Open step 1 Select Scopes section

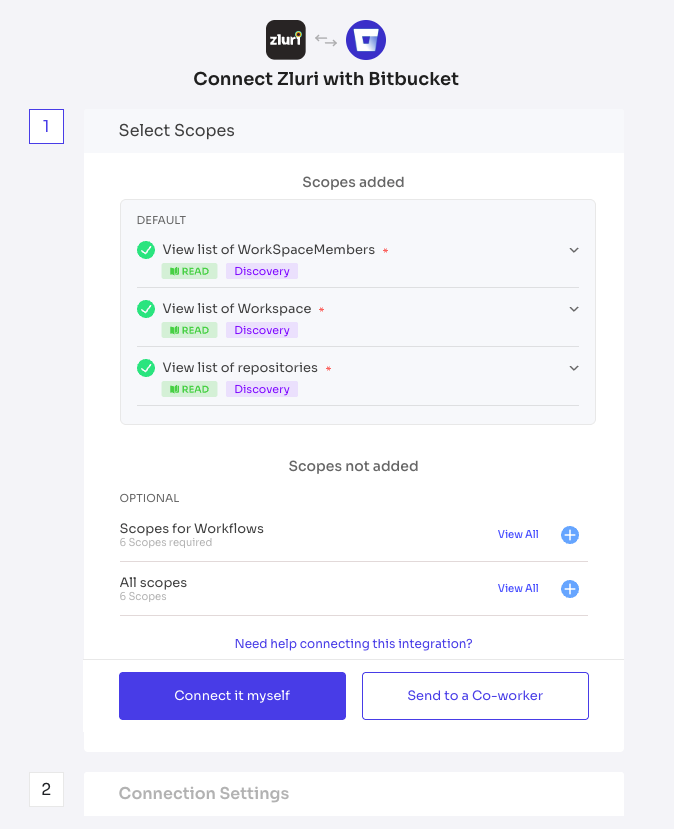click(x=354, y=131)
